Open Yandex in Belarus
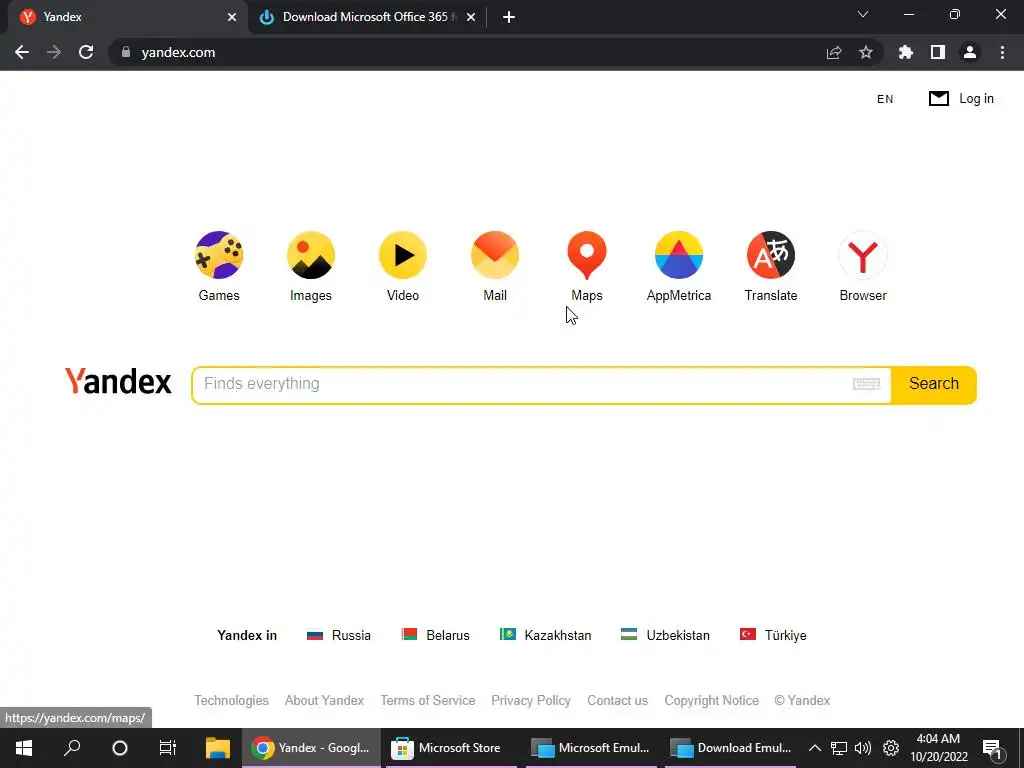Screen dimensions: 1024x768 tap(436, 635)
